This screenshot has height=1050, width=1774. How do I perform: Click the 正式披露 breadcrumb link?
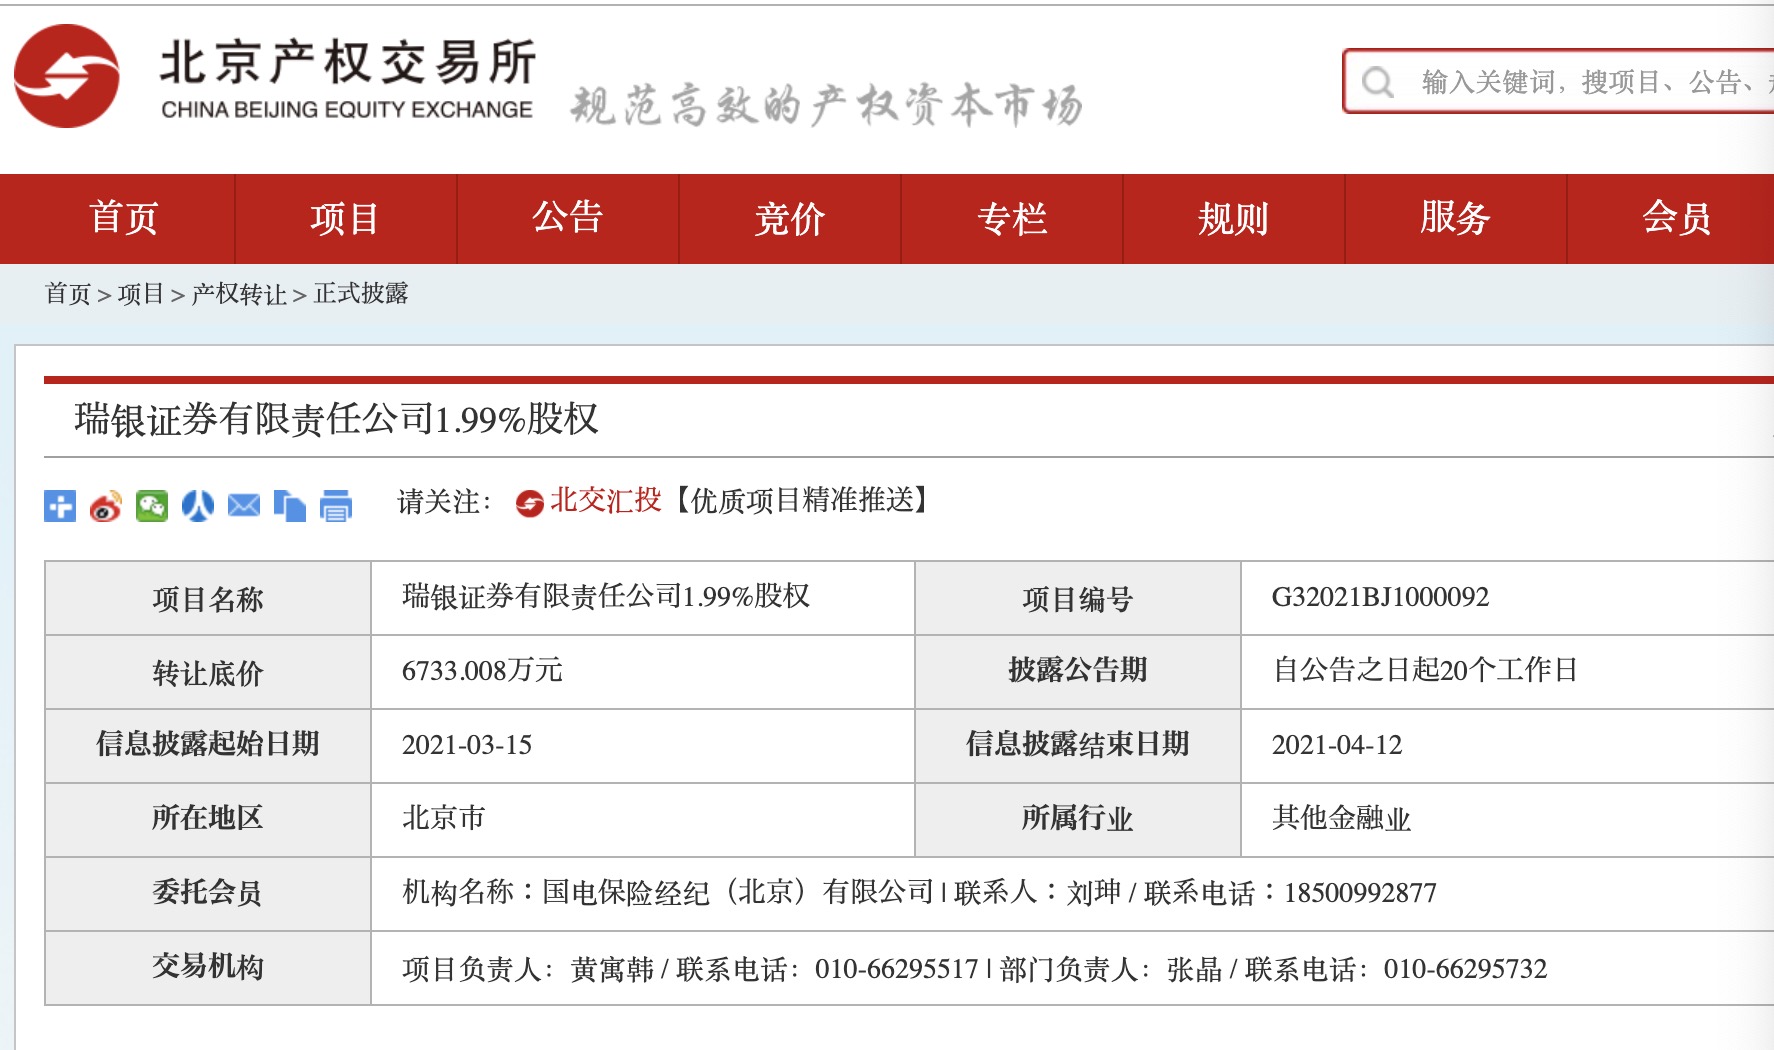361,294
